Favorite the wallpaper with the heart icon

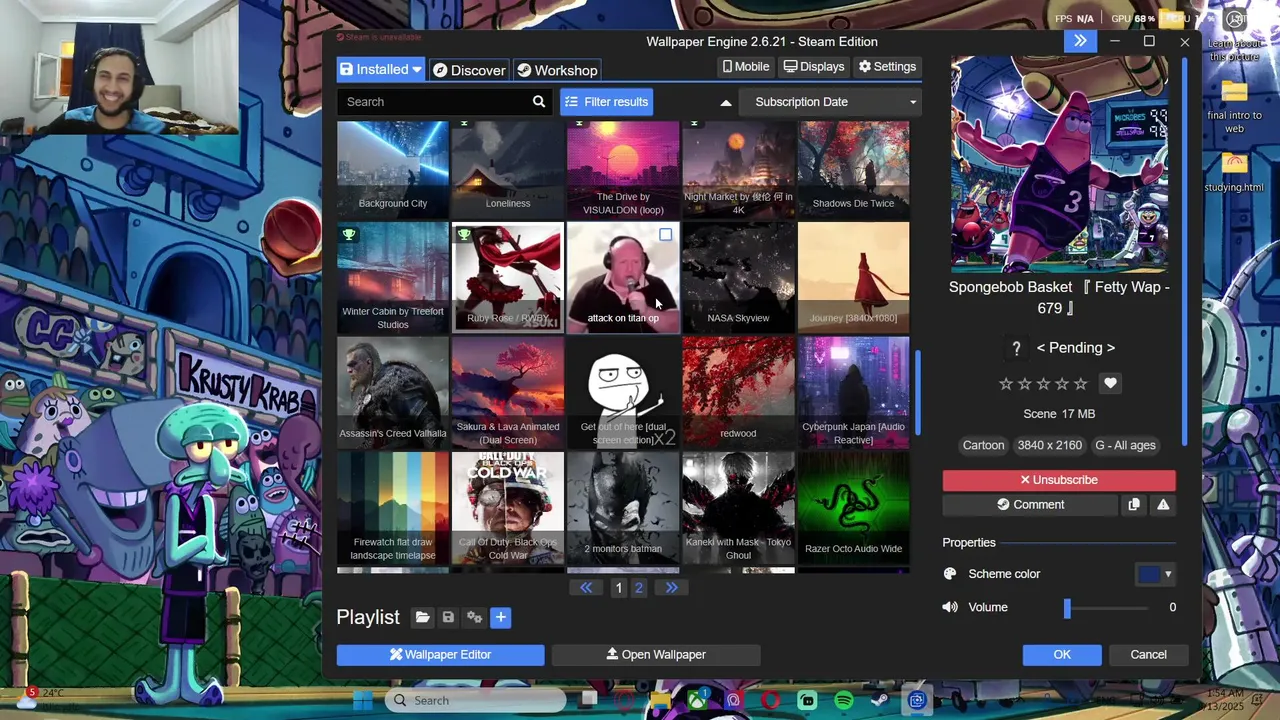tap(1110, 383)
